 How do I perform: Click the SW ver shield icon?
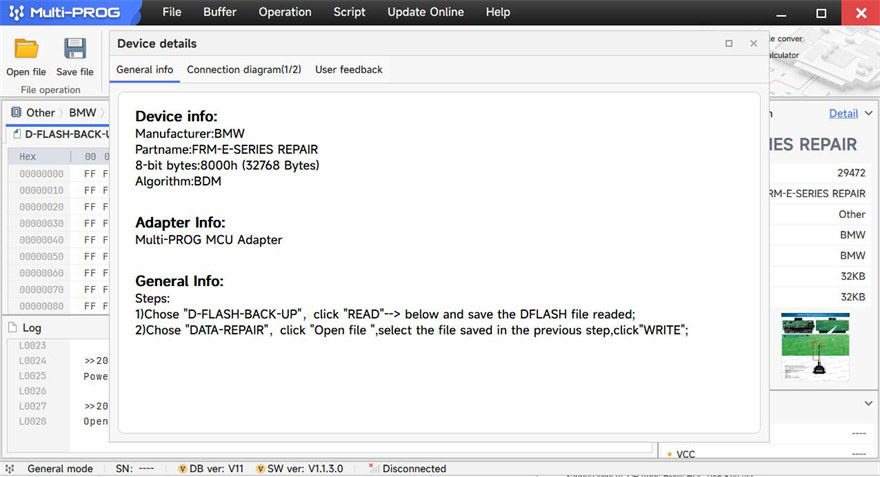tap(260, 469)
